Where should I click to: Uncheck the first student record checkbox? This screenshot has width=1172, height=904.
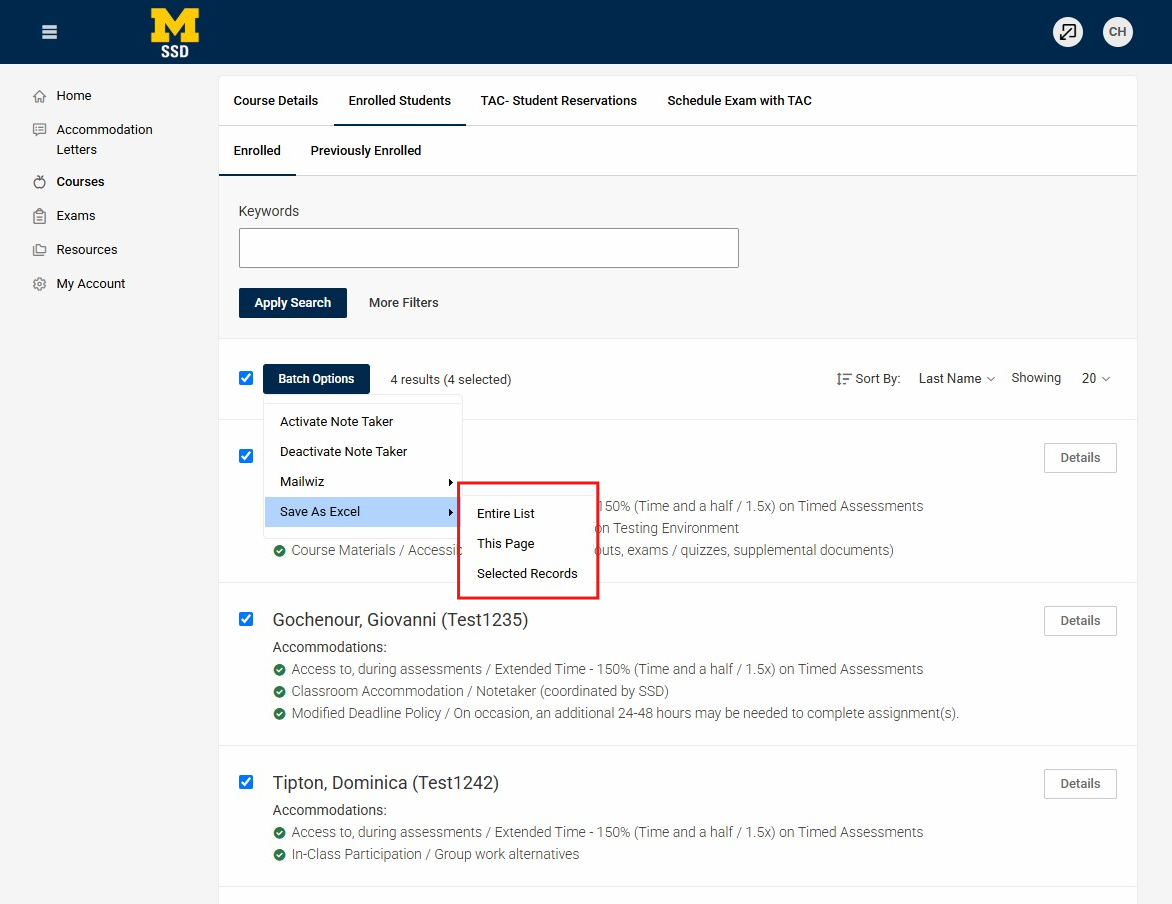point(246,455)
